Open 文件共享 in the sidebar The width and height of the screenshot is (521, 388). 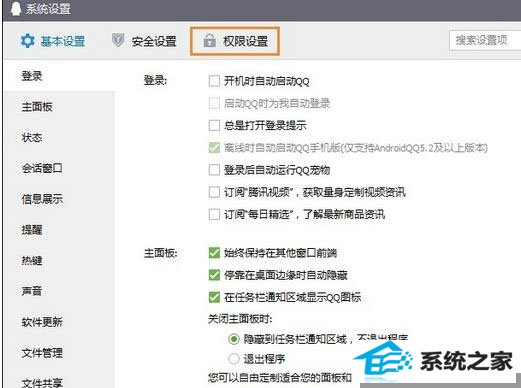[42, 383]
